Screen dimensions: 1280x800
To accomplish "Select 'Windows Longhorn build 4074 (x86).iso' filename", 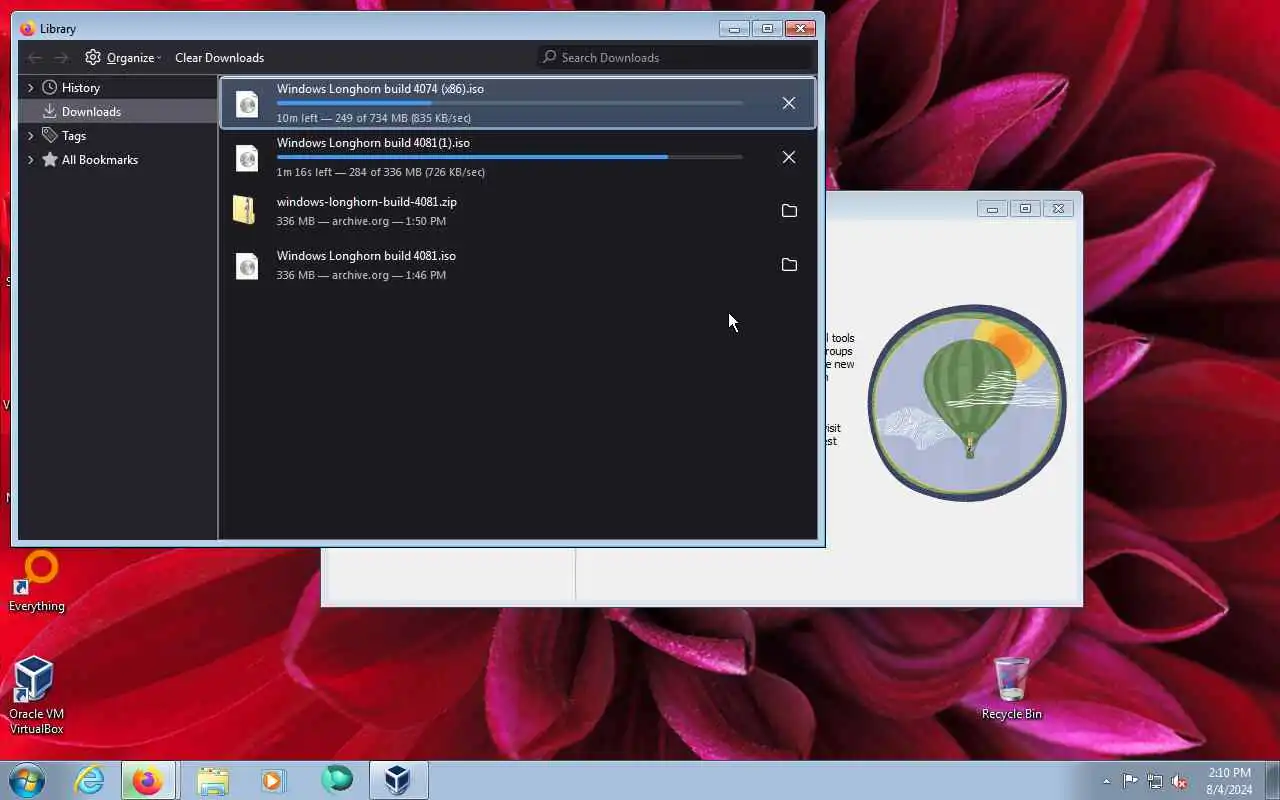I will click(380, 89).
